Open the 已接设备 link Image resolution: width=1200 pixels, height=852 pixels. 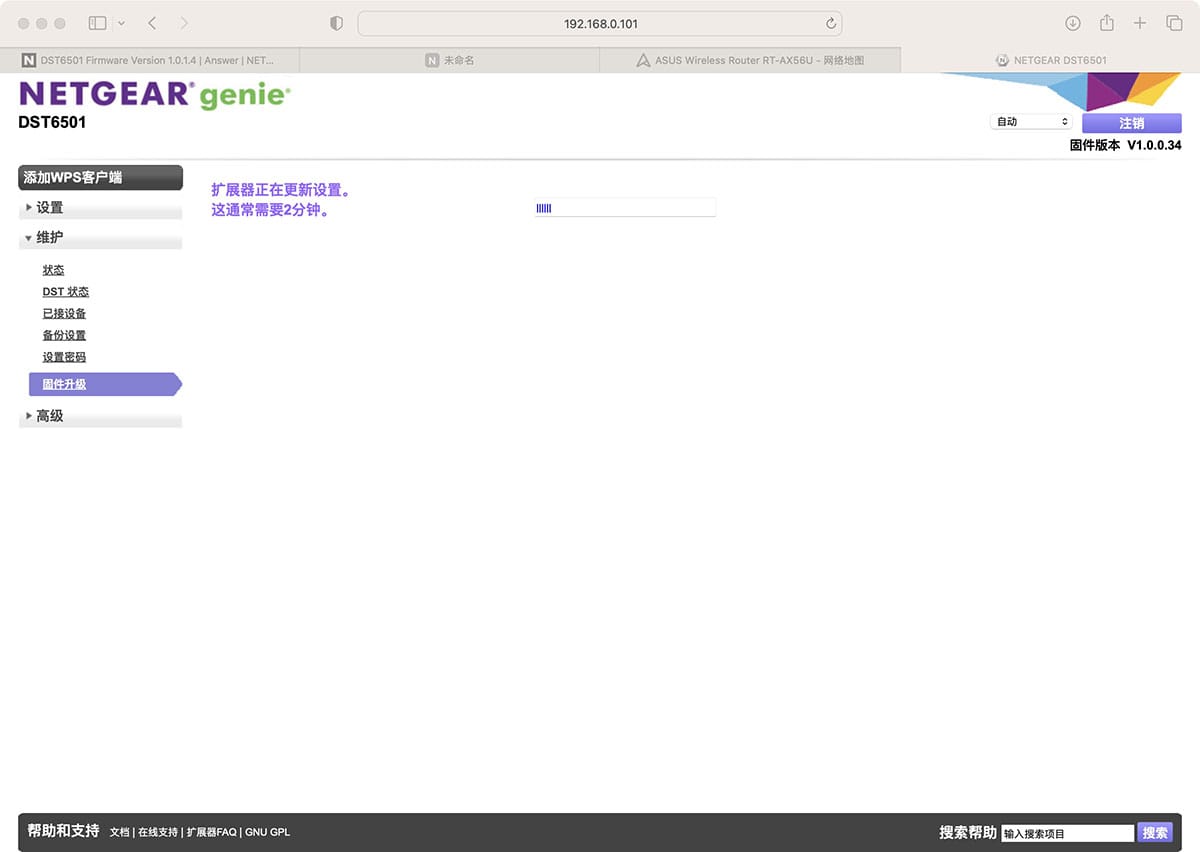coord(64,314)
